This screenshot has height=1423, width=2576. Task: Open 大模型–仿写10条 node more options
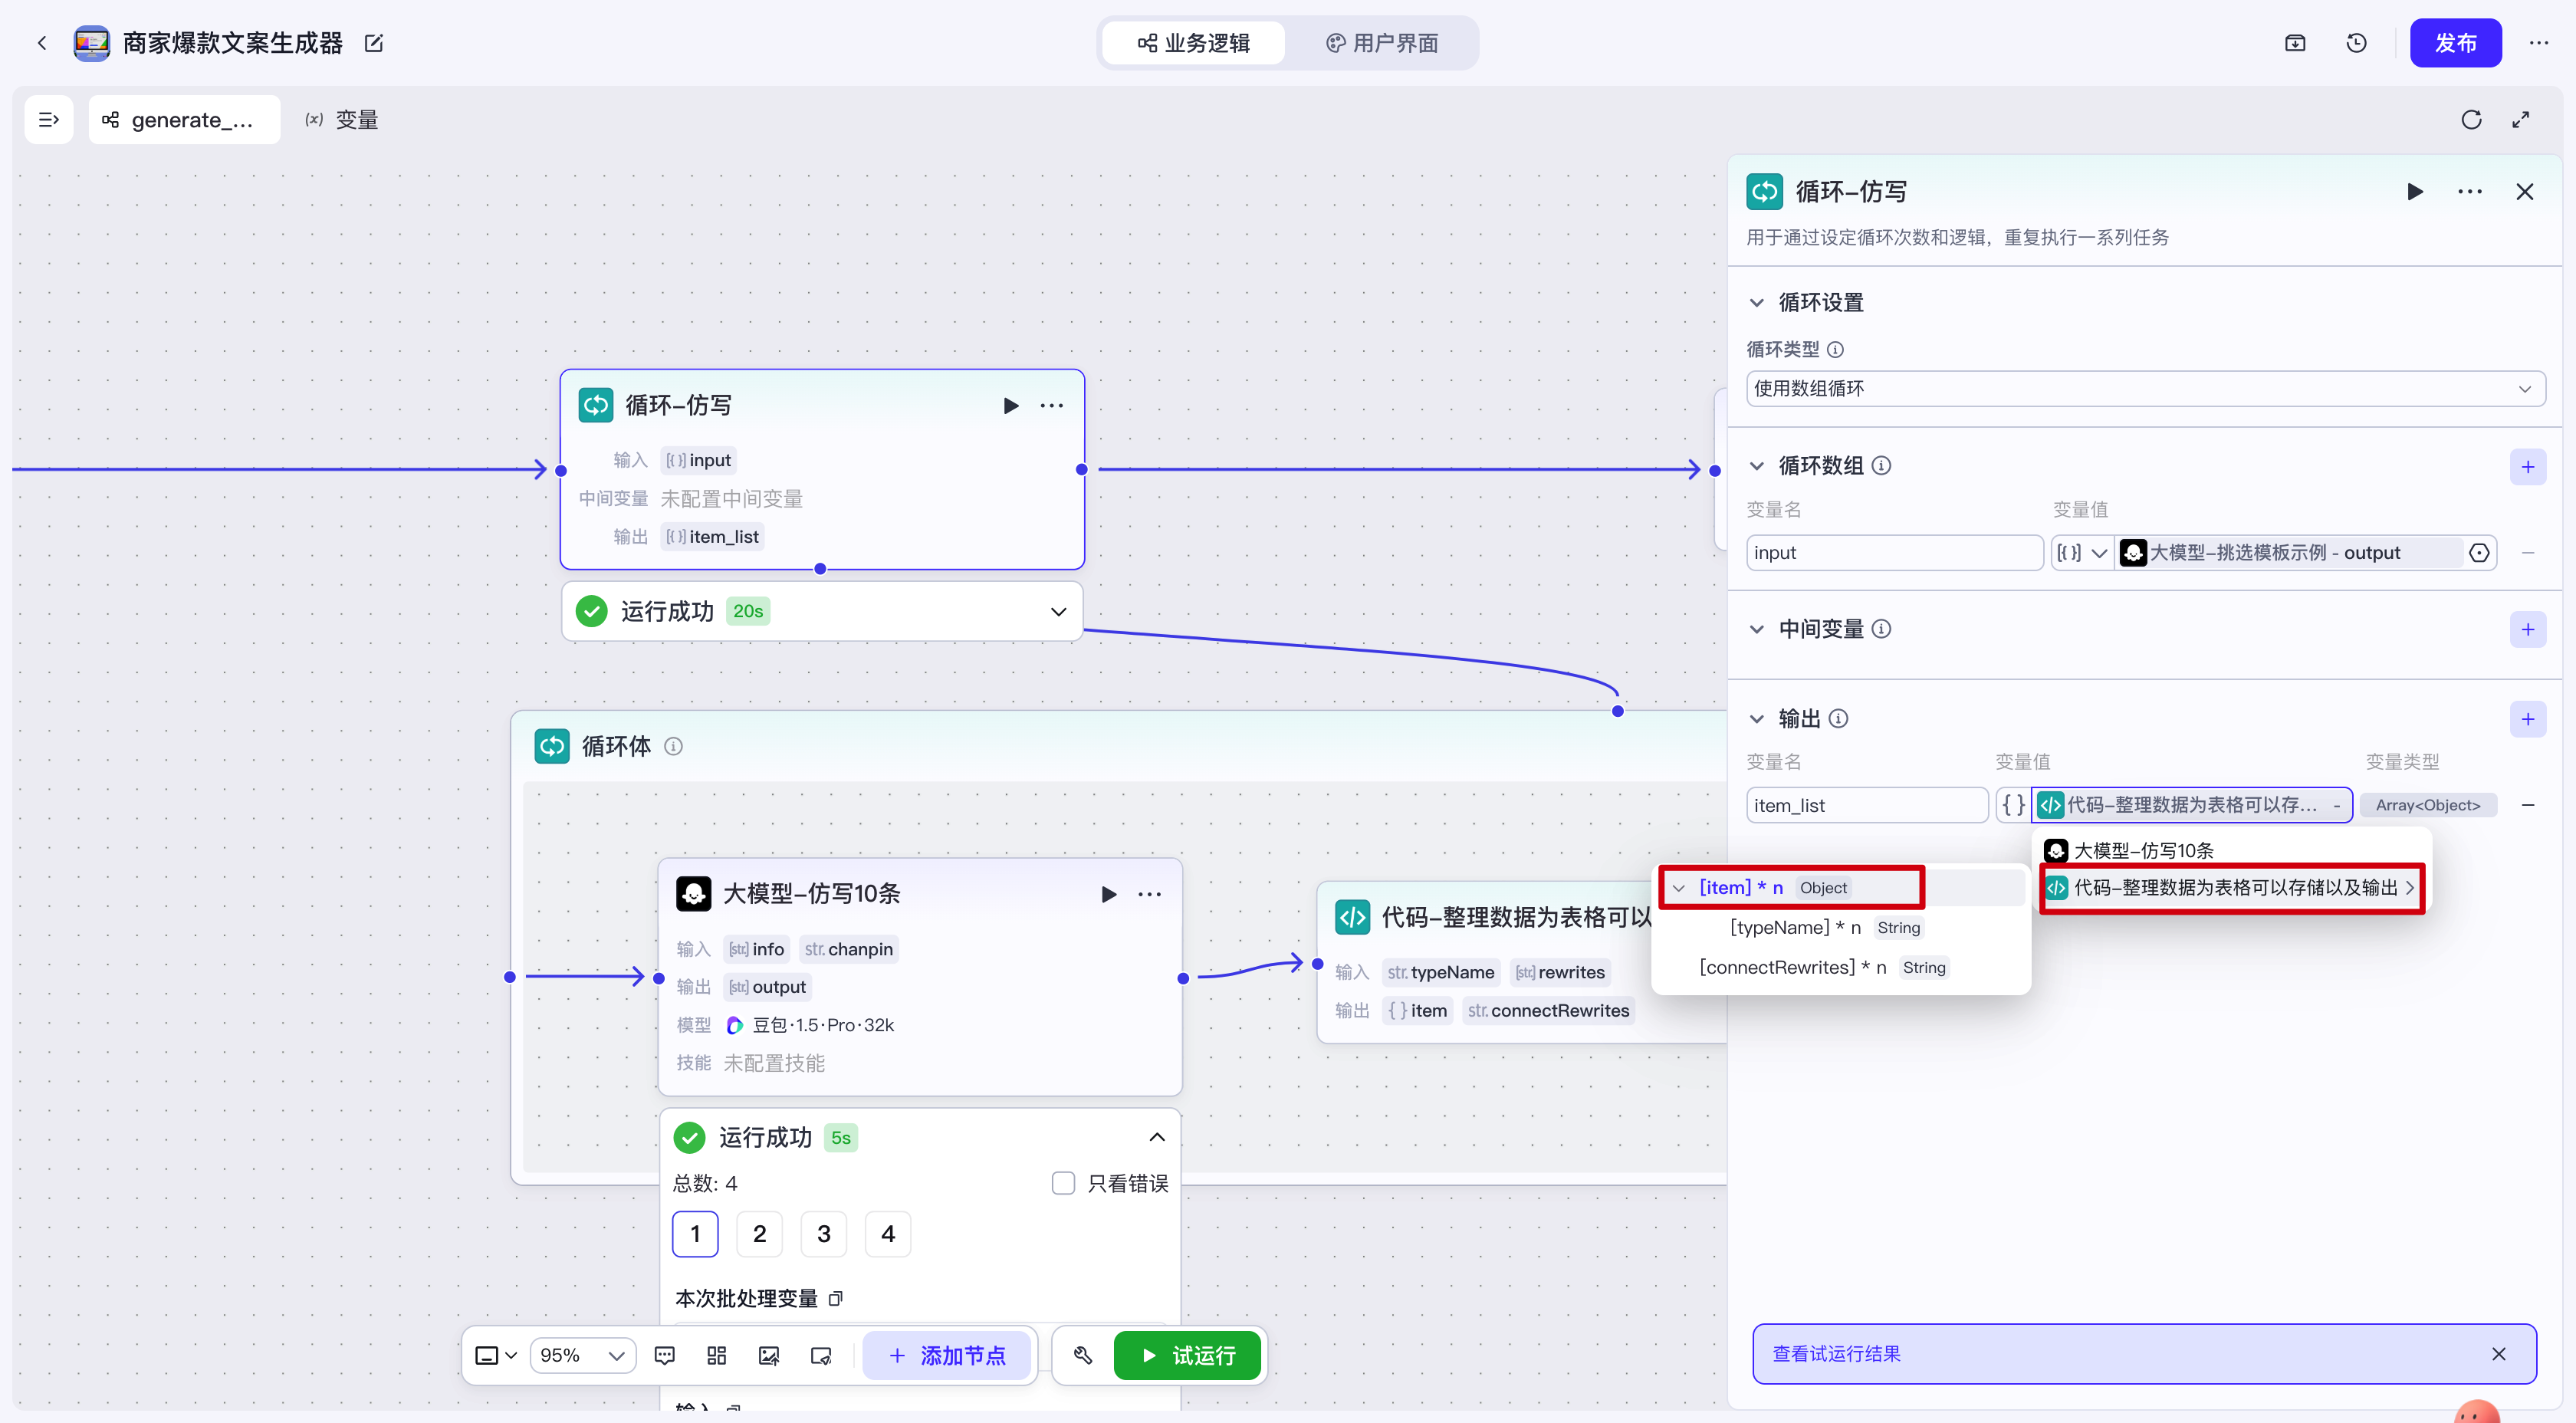[1149, 894]
